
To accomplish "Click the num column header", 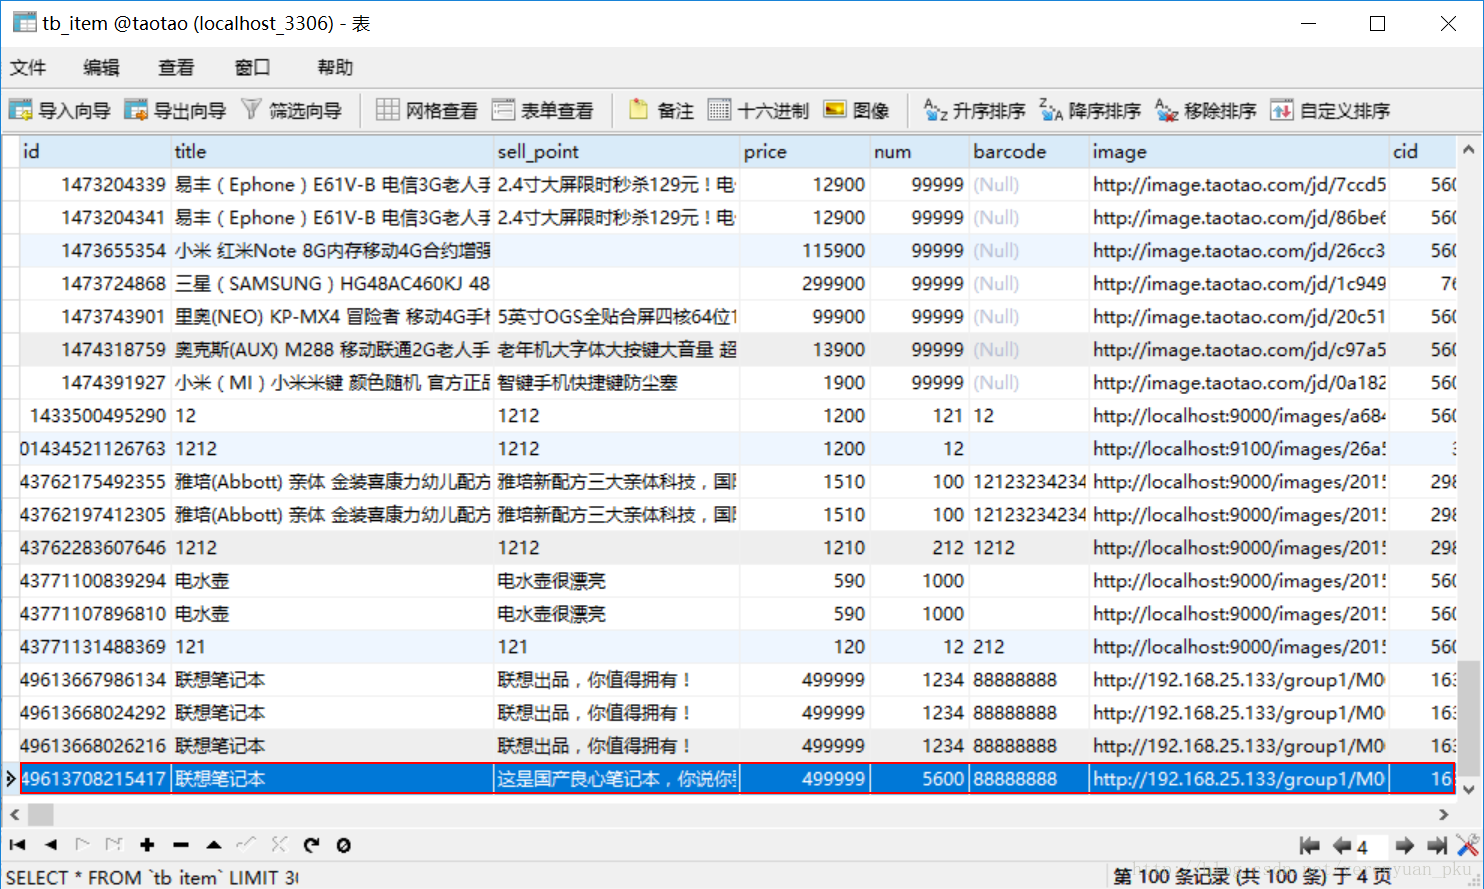I will pyautogui.click(x=919, y=151).
